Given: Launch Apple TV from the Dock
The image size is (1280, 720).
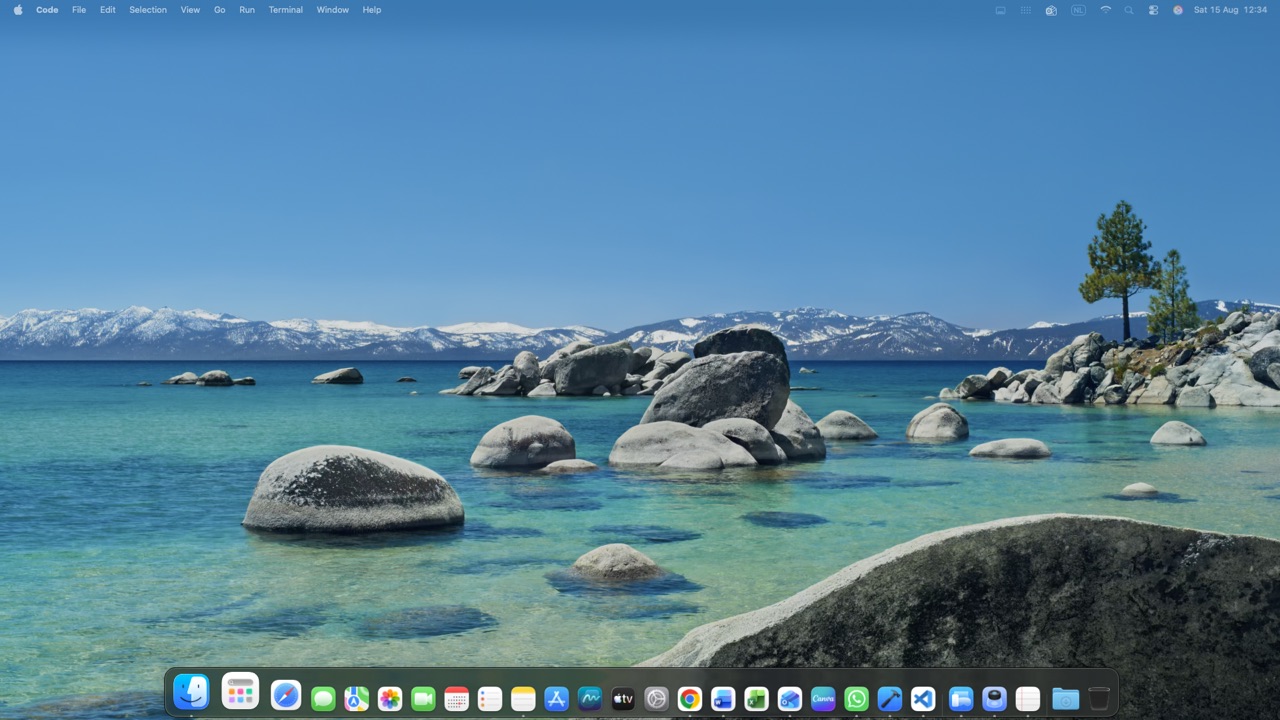Looking at the screenshot, I should coord(623,699).
